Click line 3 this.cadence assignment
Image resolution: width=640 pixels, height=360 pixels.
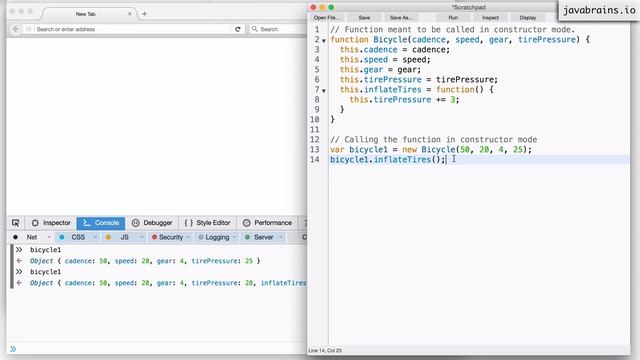[395, 49]
